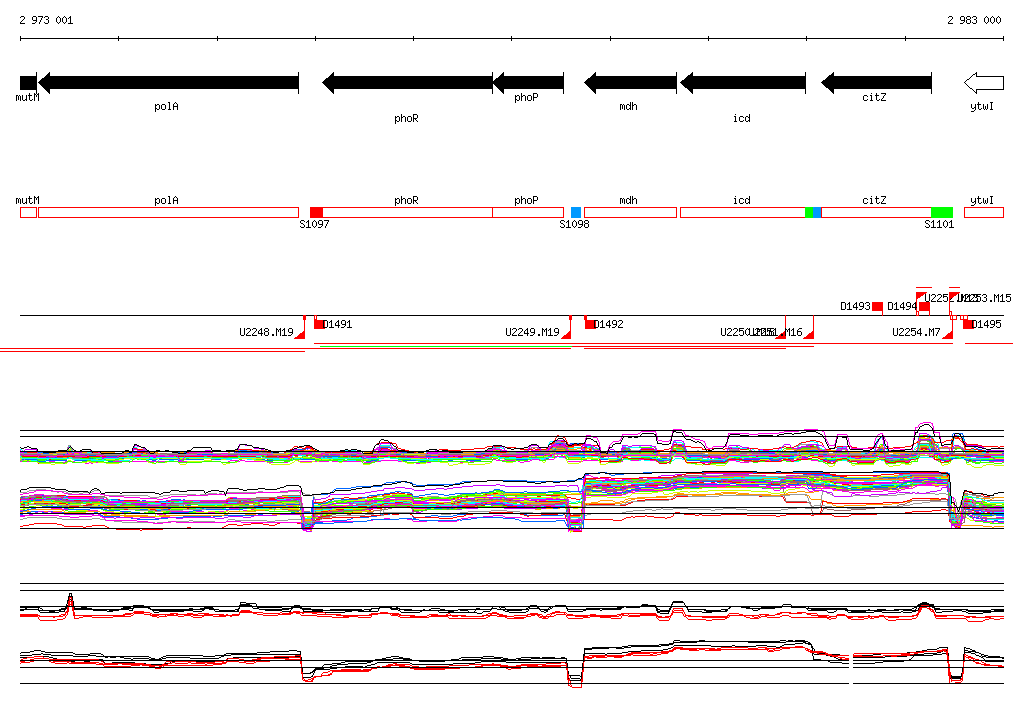Click the red triangle marker beside U2248.M19
The height and width of the screenshot is (714, 1024).
(300, 334)
